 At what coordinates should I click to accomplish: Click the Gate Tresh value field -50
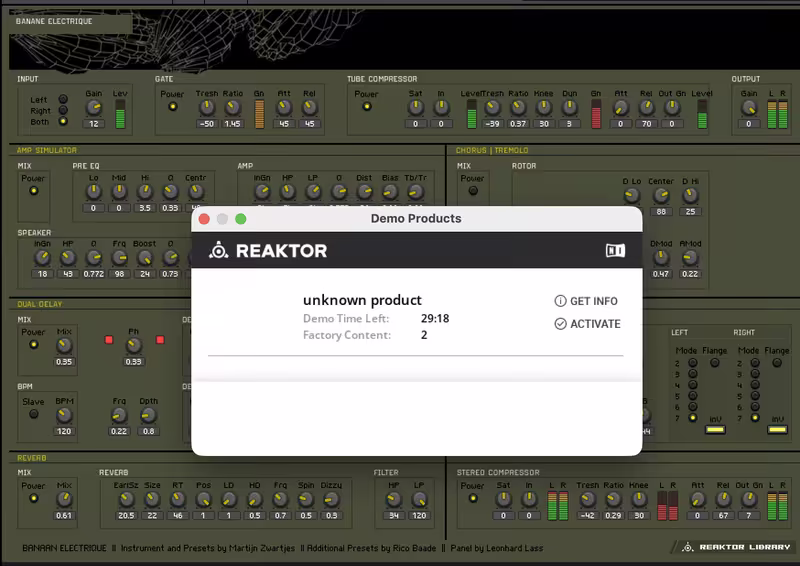click(207, 124)
